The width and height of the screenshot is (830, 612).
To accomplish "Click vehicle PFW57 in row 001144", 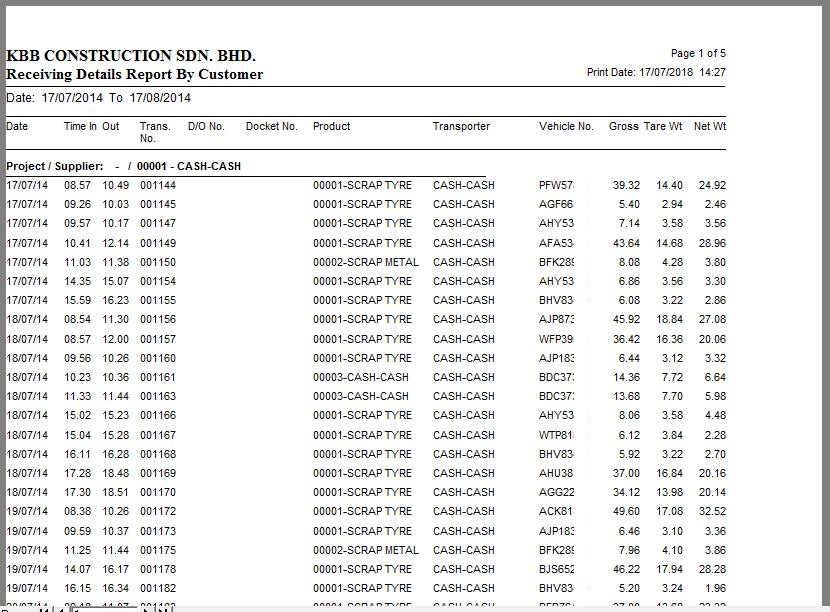I will click(x=556, y=185).
